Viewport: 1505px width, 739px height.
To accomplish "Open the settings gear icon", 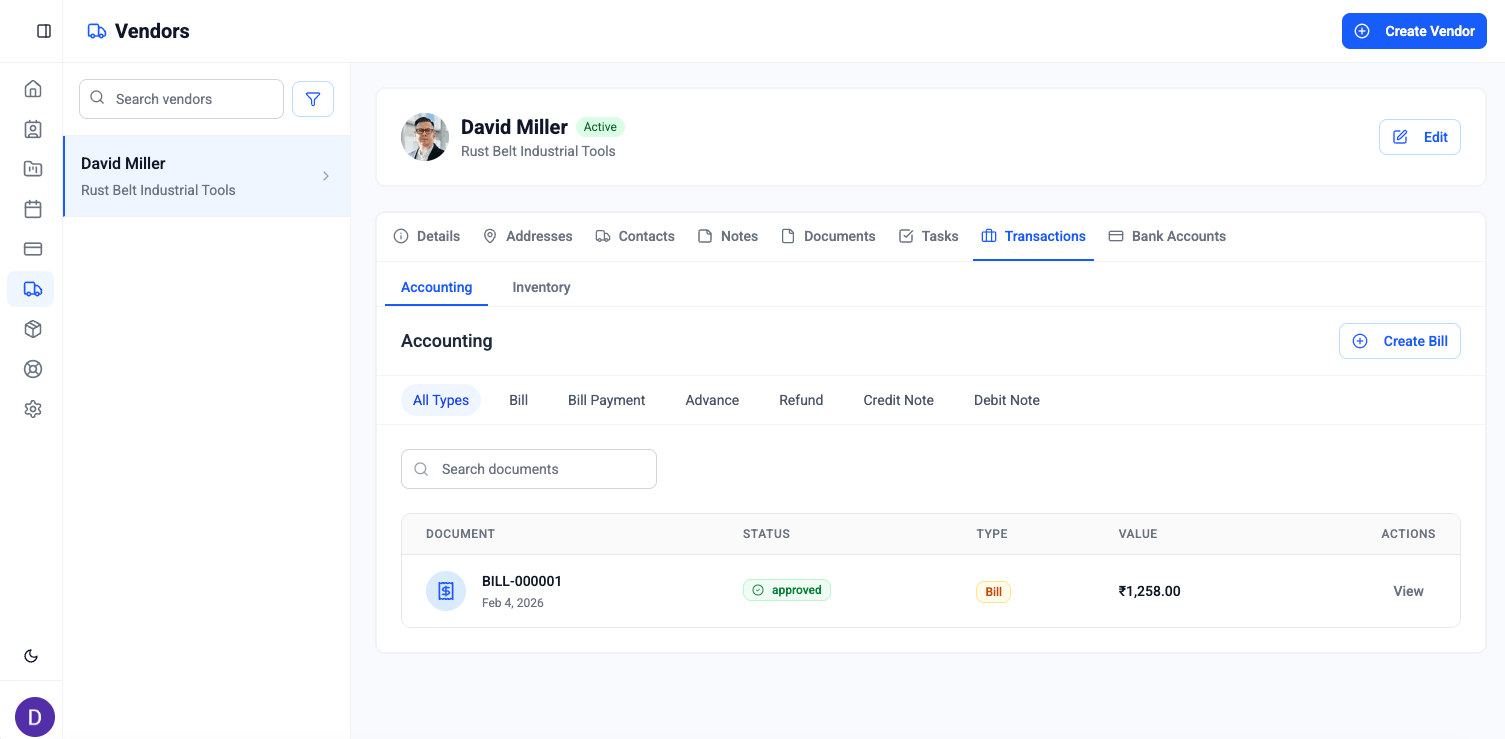I will [33, 409].
